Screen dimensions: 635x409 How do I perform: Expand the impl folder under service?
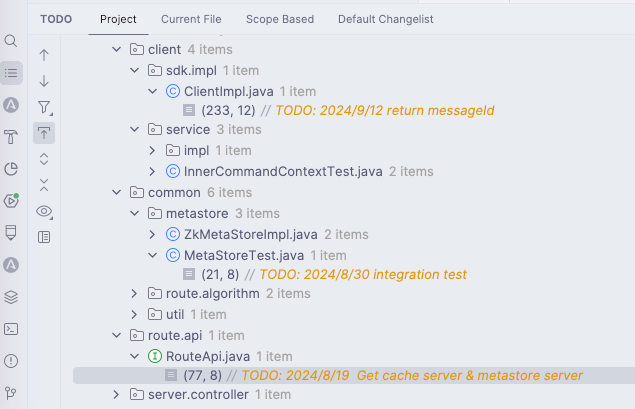(152, 150)
